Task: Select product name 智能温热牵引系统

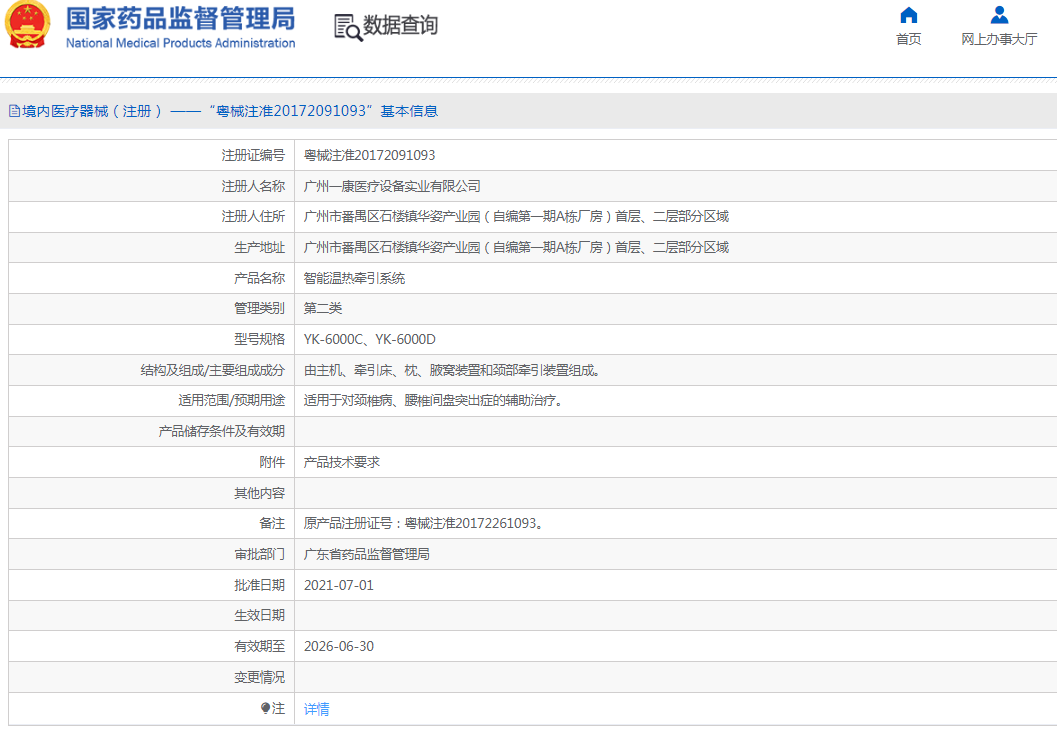Action: (x=354, y=278)
